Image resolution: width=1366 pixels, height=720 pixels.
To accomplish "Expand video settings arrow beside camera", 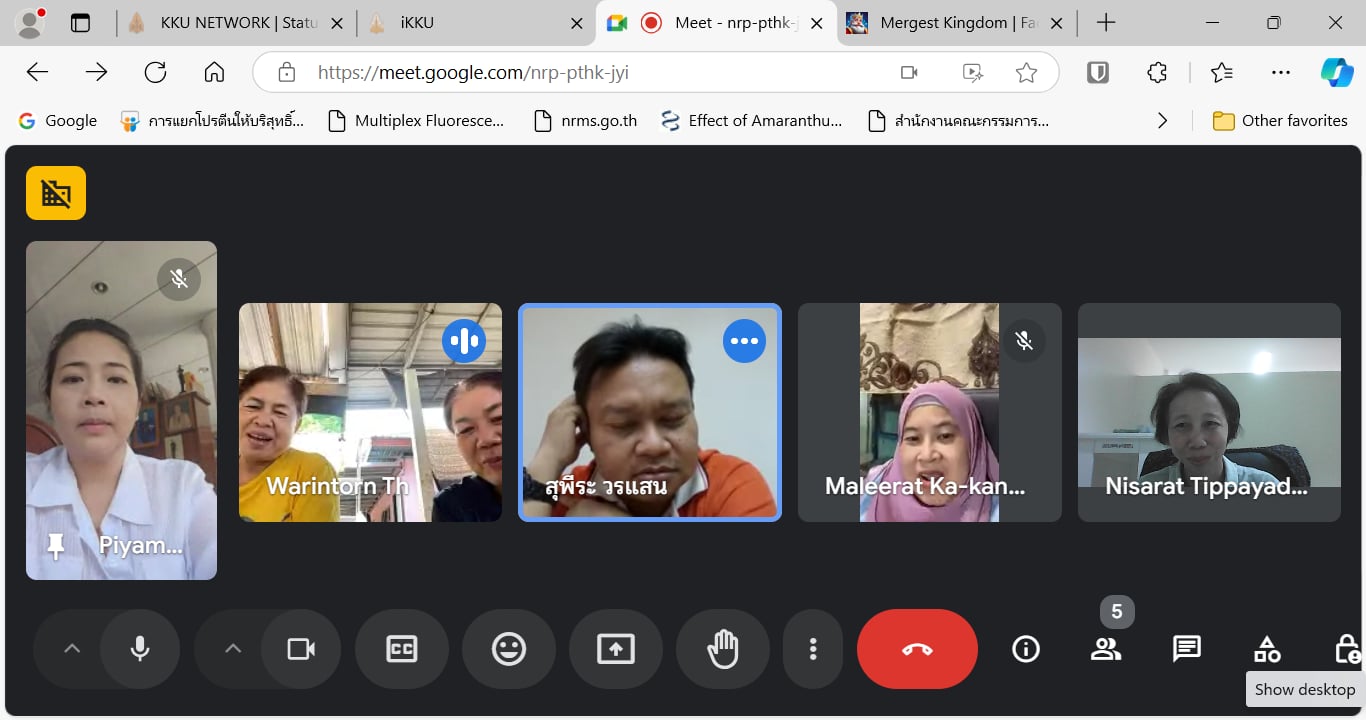I will click(x=233, y=649).
